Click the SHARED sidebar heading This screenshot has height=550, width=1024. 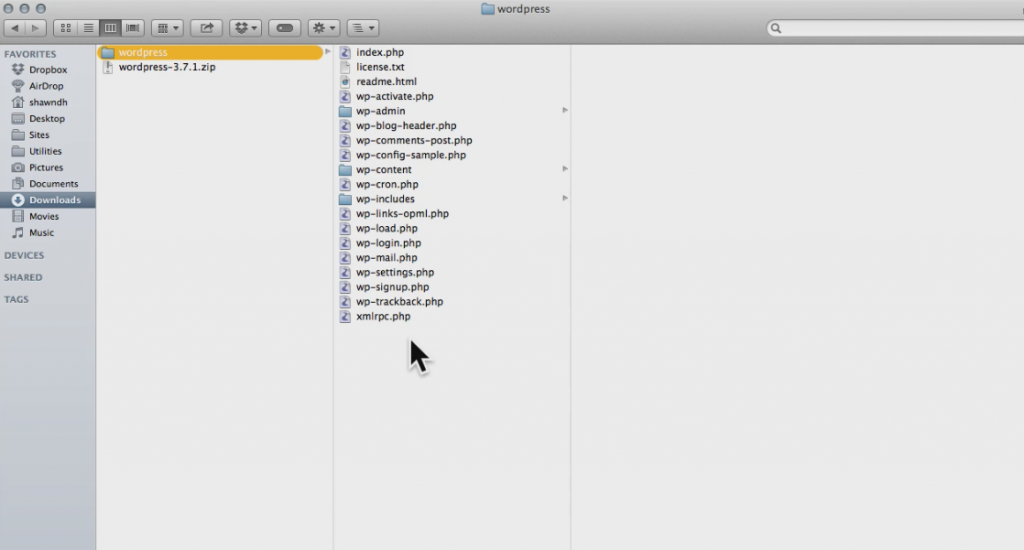23,278
